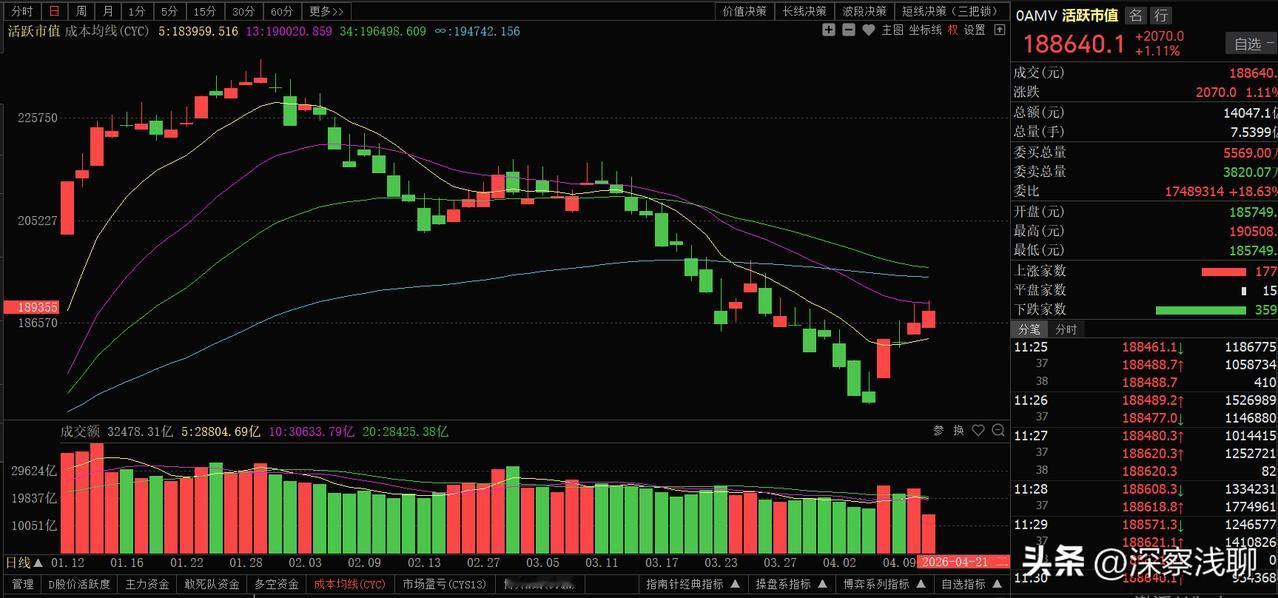This screenshot has height=598, width=1278.
Task: Select the 多空资金 indicator tab
Action: coord(277,584)
